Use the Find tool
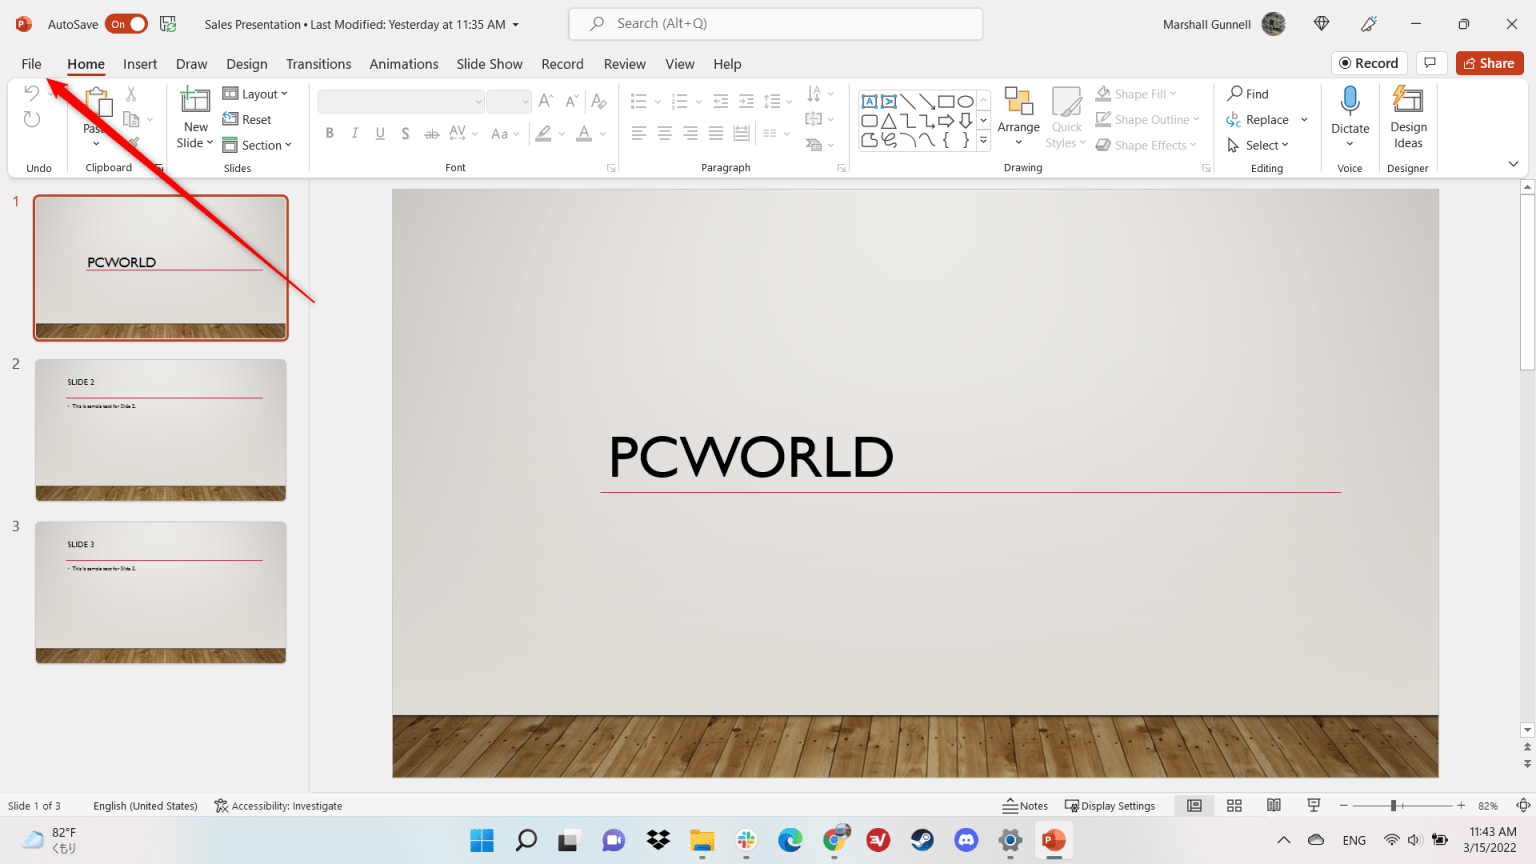Screen dimensions: 1536x864 point(1248,93)
